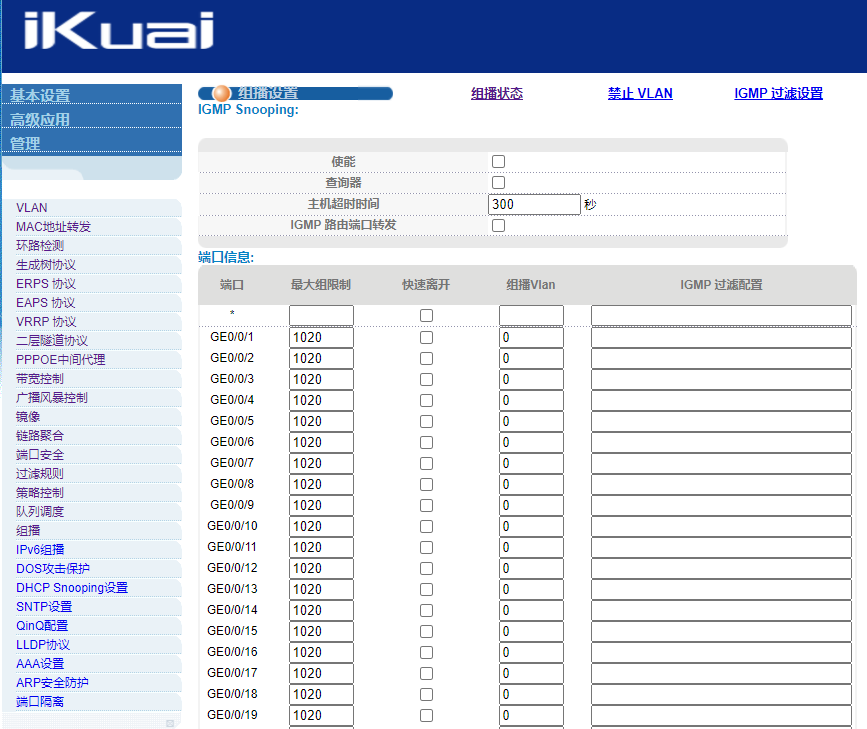Open the 禁止 VLAN tab
The height and width of the screenshot is (729, 867).
pos(640,93)
